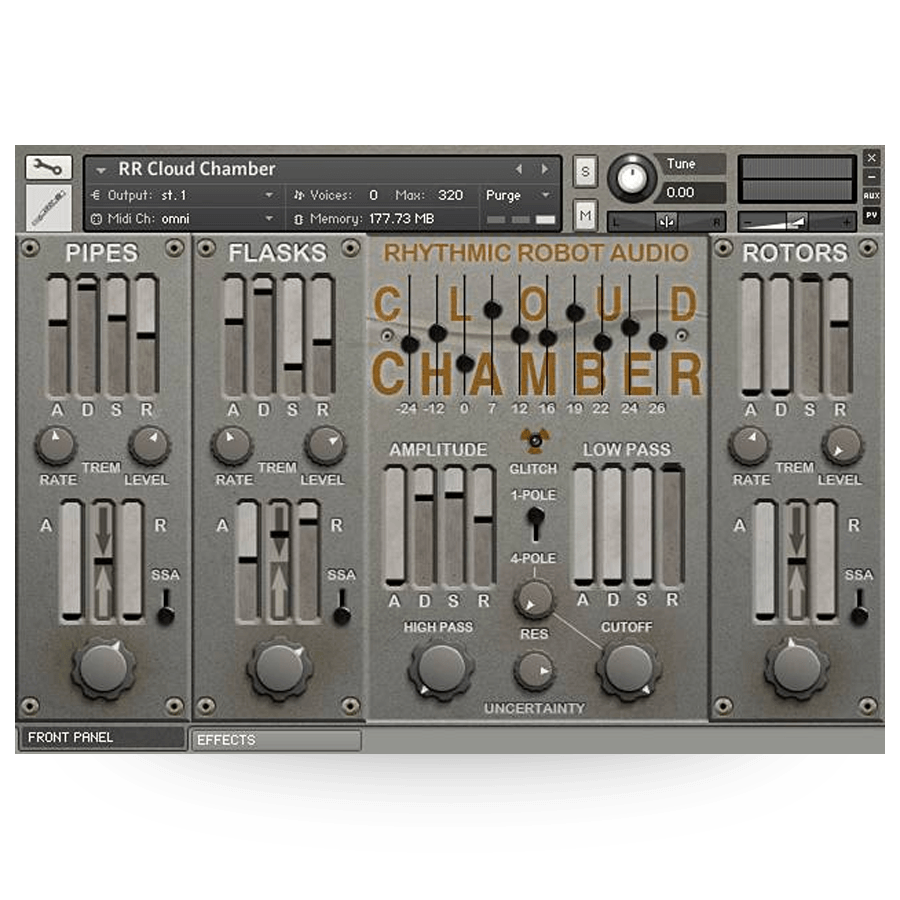Click the instrument thumbnail icon below the wrench
900x900 pixels.
click(49, 207)
